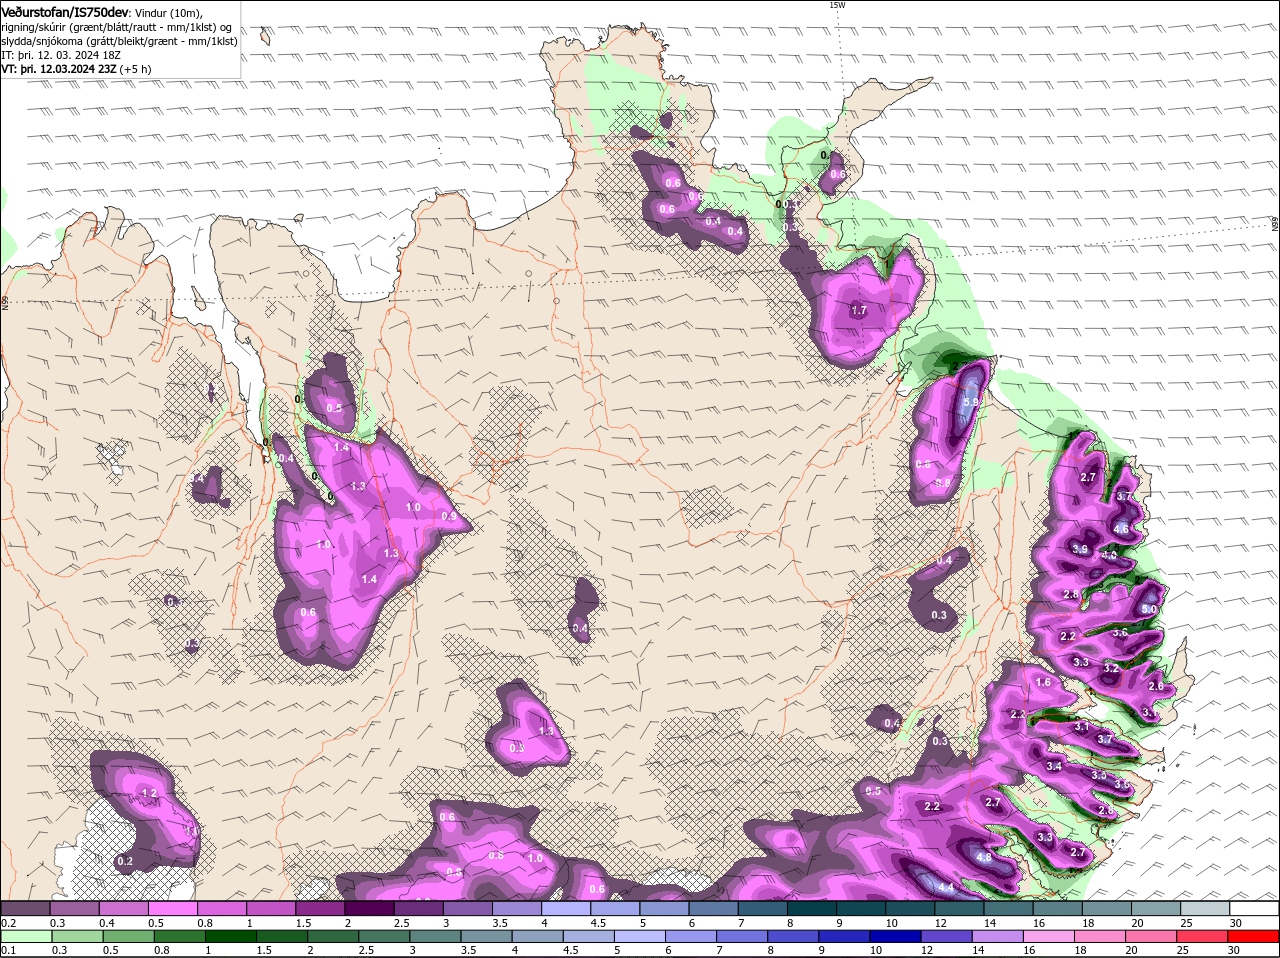This screenshot has width=1280, height=958.
Task: Click the 'slydda/snjókoma' legend description line
Action: pyautogui.click(x=119, y=41)
